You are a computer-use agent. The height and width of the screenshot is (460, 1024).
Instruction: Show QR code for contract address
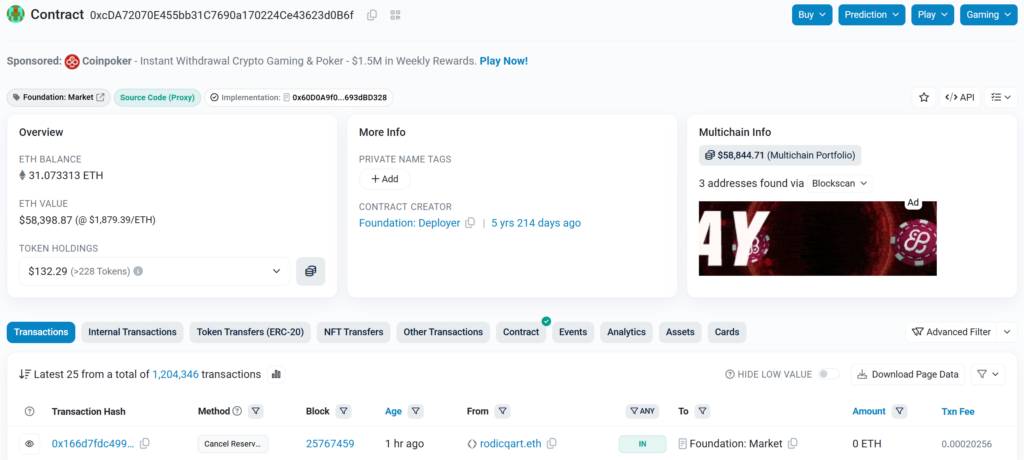coord(395,15)
